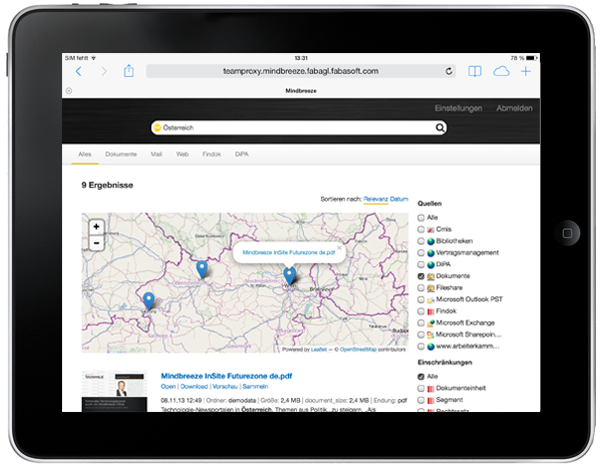Click Abmelden to log out

coord(514,108)
